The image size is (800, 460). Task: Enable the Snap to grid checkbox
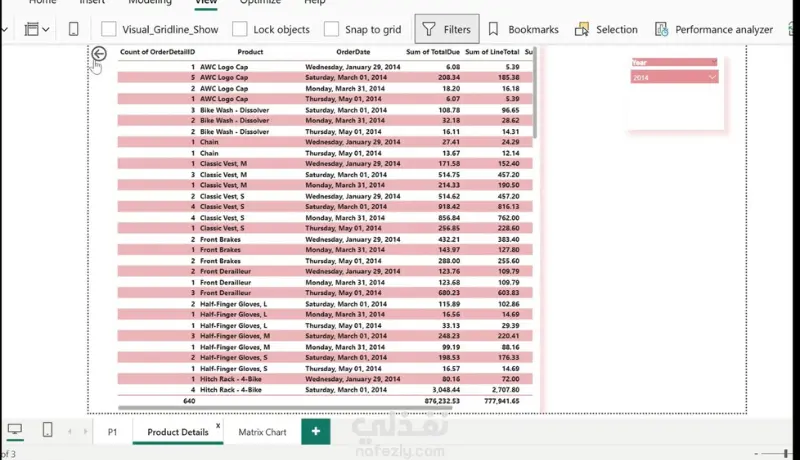(x=331, y=30)
